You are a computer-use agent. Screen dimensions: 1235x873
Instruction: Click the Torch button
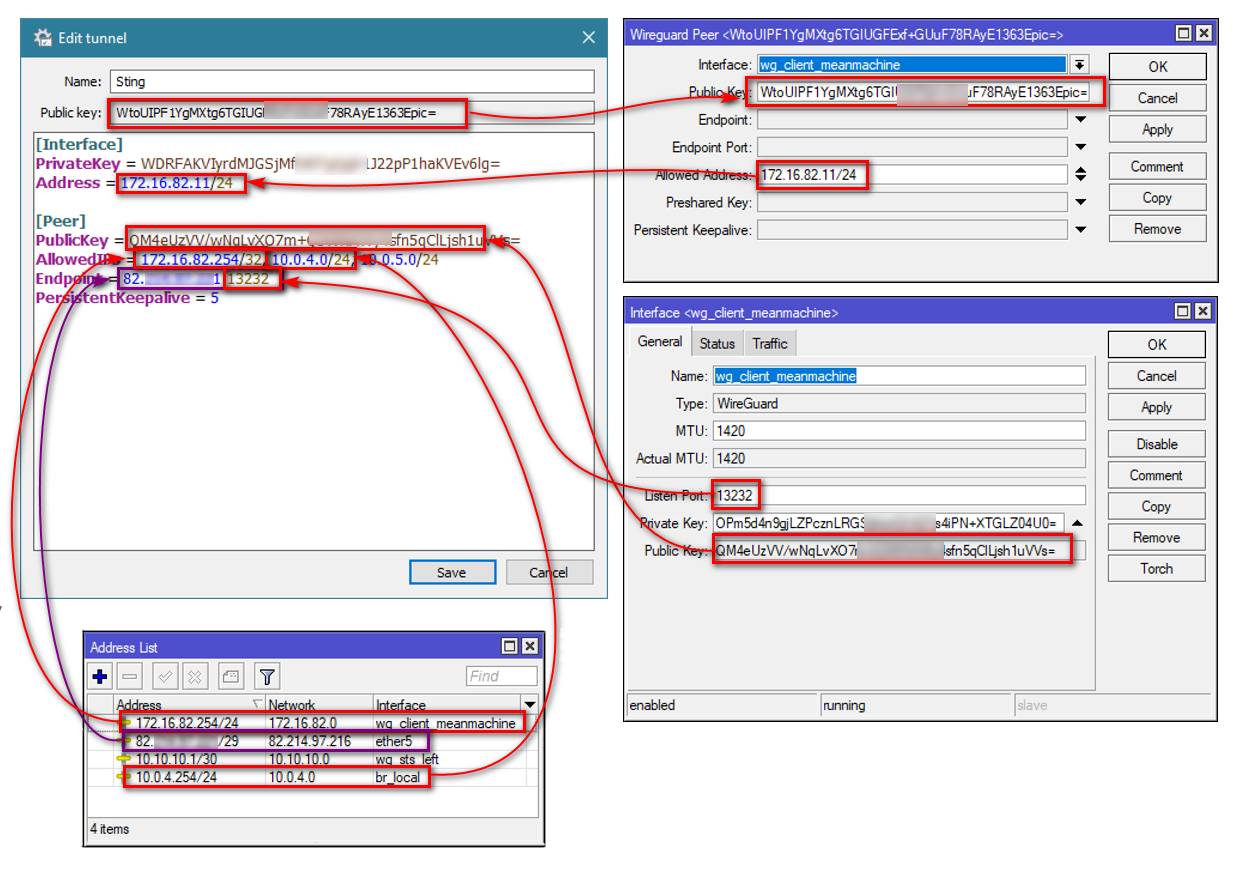click(1156, 568)
